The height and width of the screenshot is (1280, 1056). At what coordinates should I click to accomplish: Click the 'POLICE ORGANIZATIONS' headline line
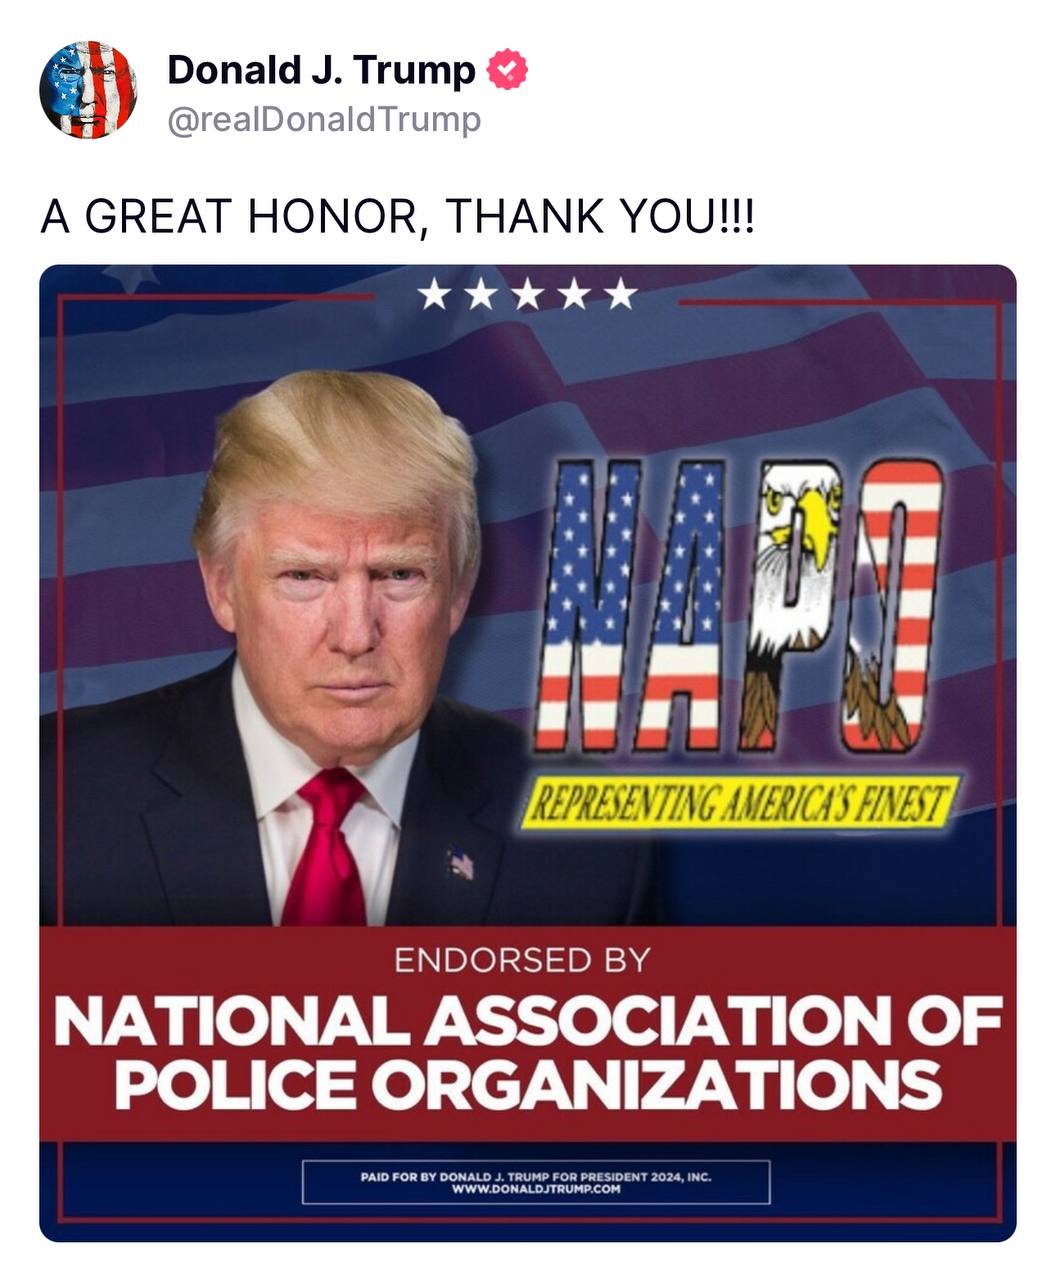click(x=527, y=1082)
